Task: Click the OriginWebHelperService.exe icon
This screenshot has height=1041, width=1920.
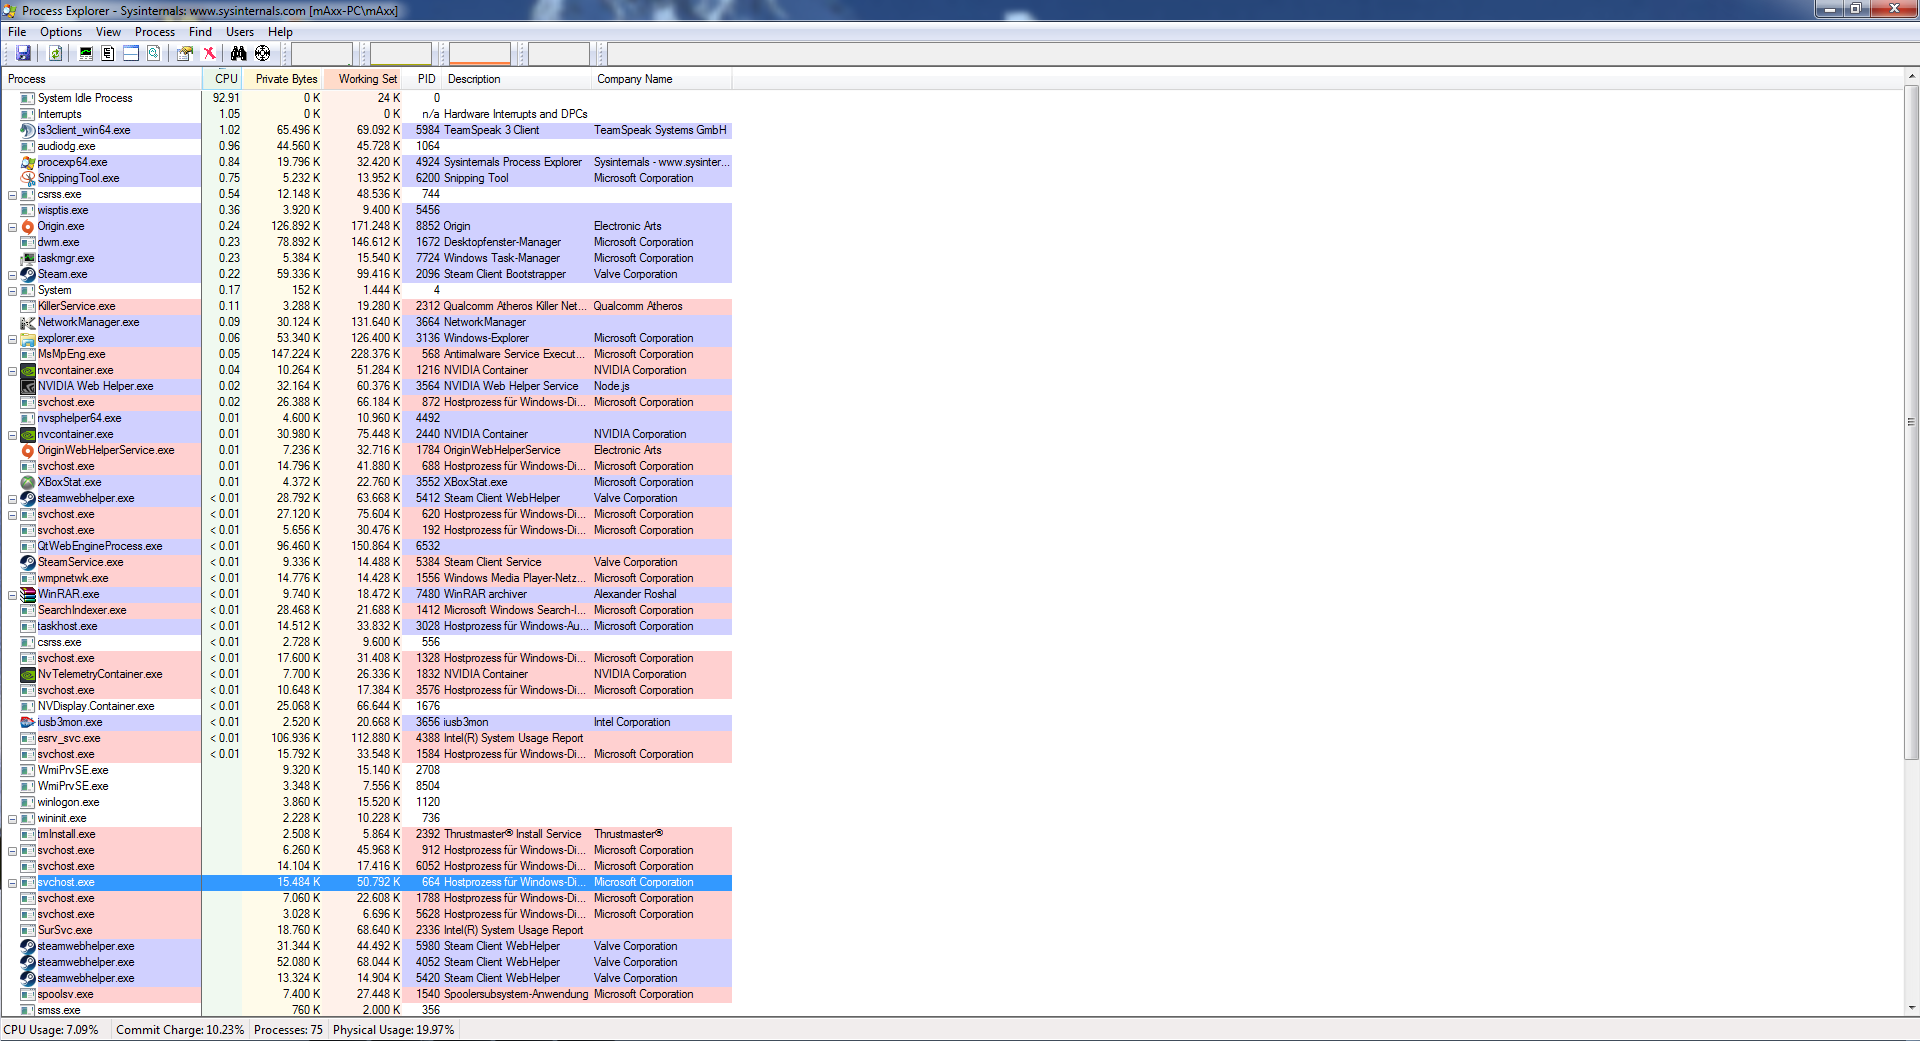Action: pyautogui.click(x=28, y=450)
